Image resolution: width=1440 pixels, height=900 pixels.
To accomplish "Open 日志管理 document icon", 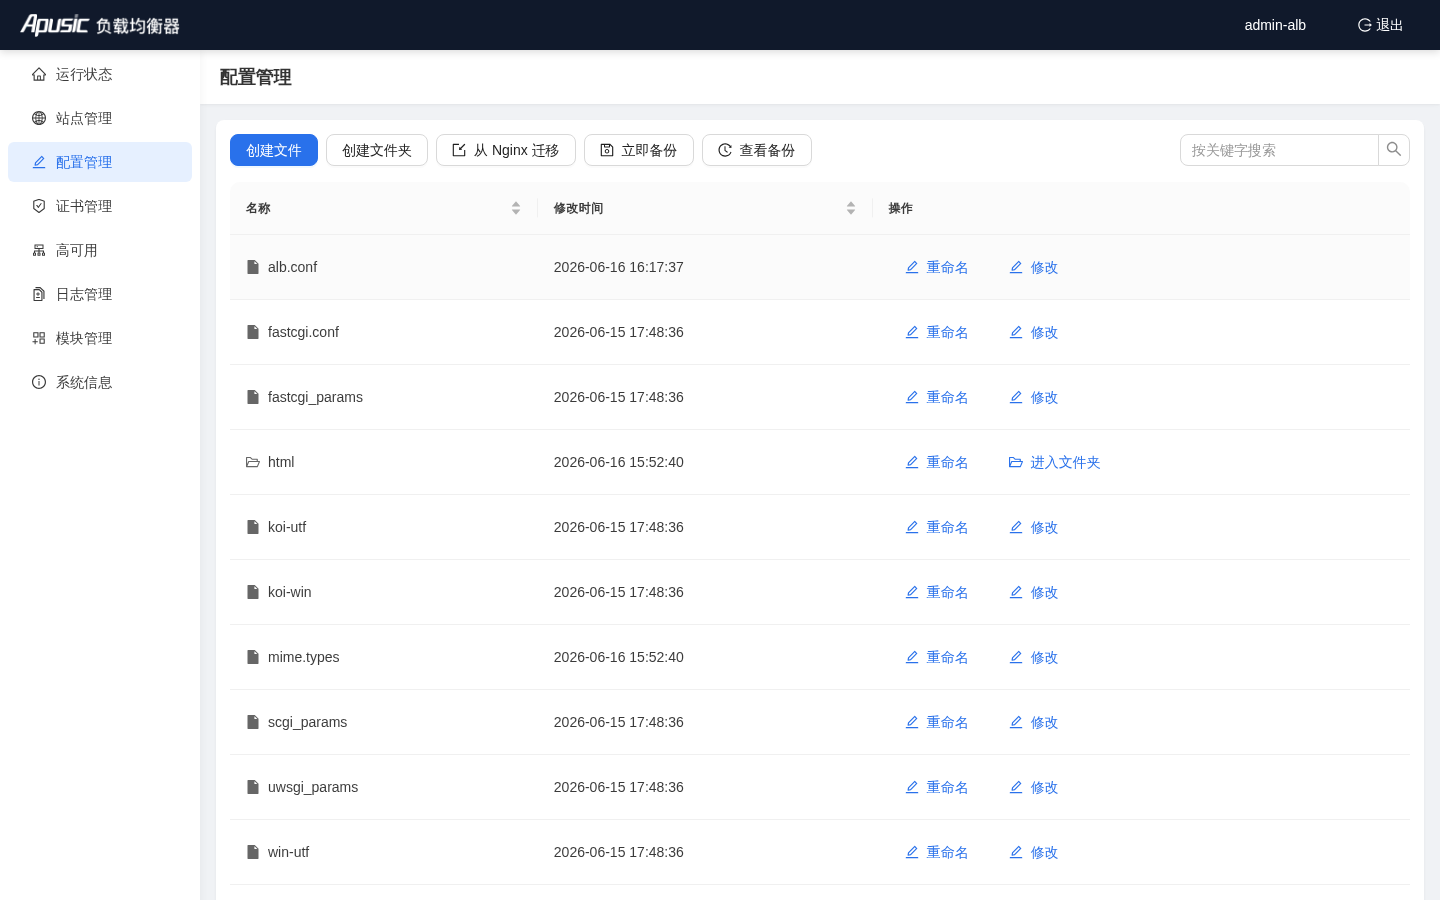I will (39, 294).
